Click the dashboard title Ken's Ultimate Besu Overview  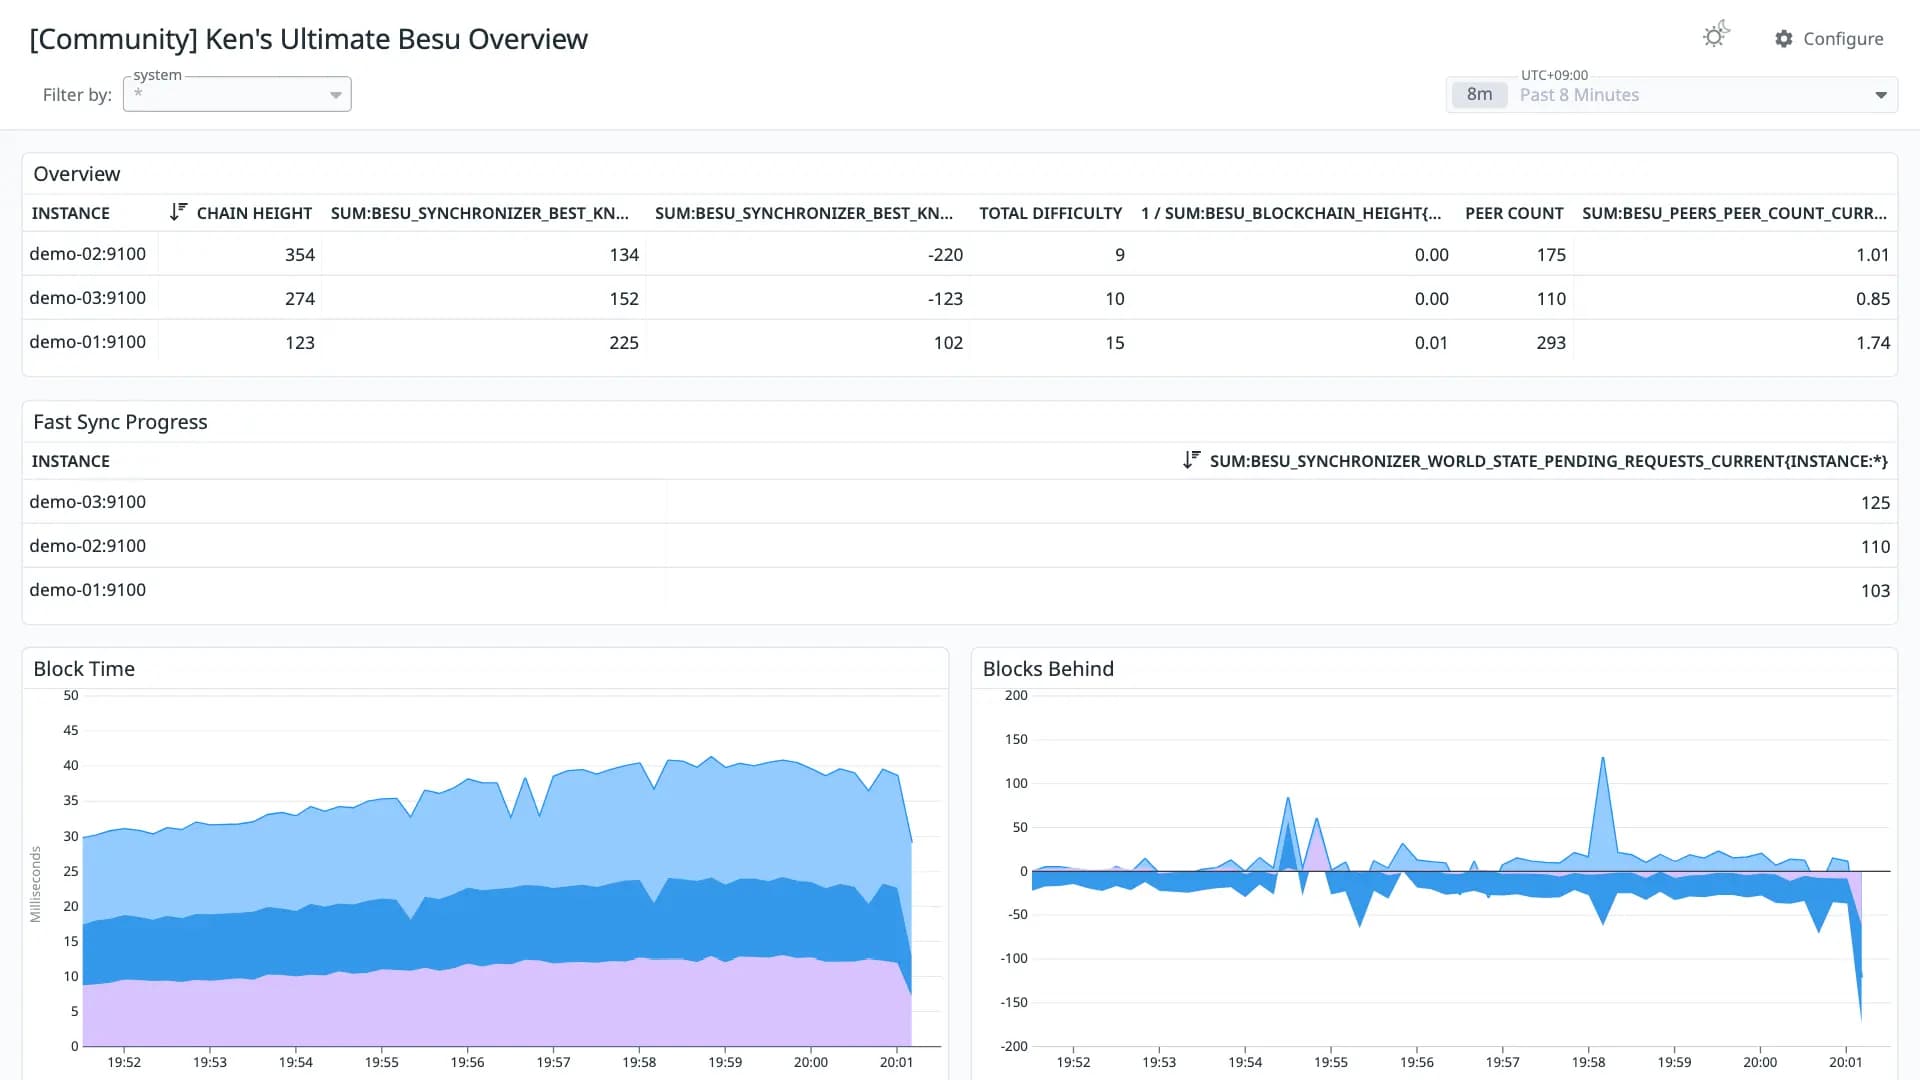pos(308,39)
